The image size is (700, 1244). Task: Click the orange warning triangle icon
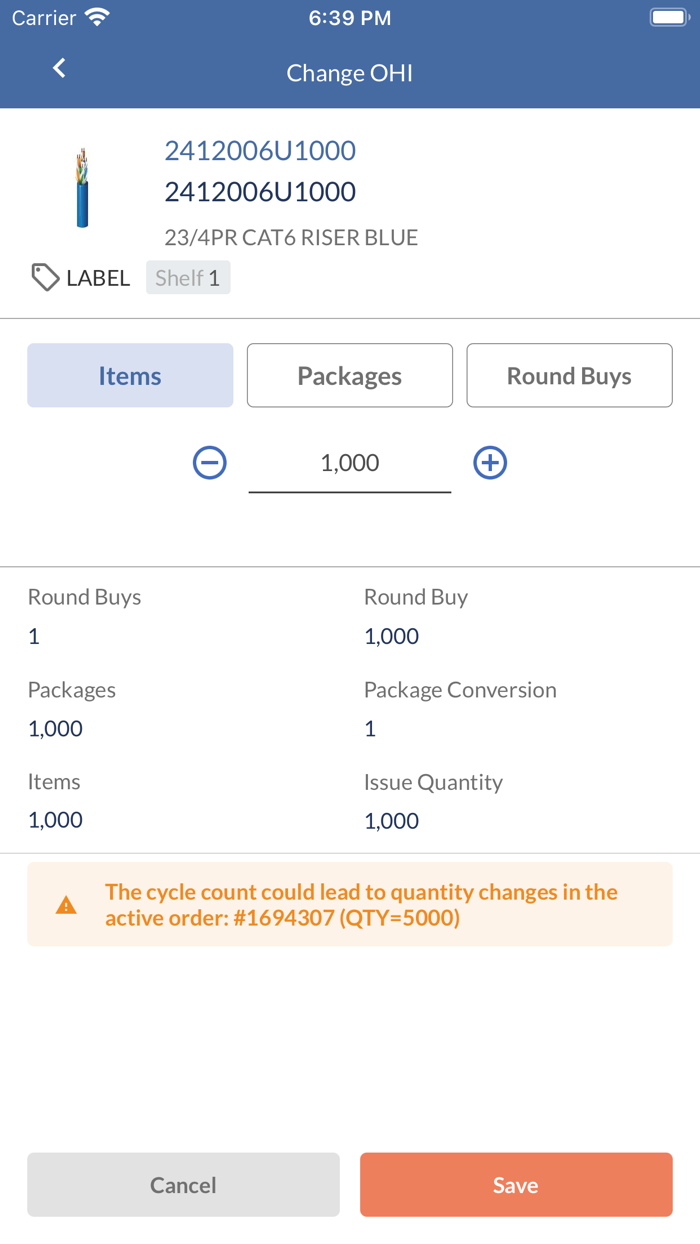pyautogui.click(x=66, y=903)
